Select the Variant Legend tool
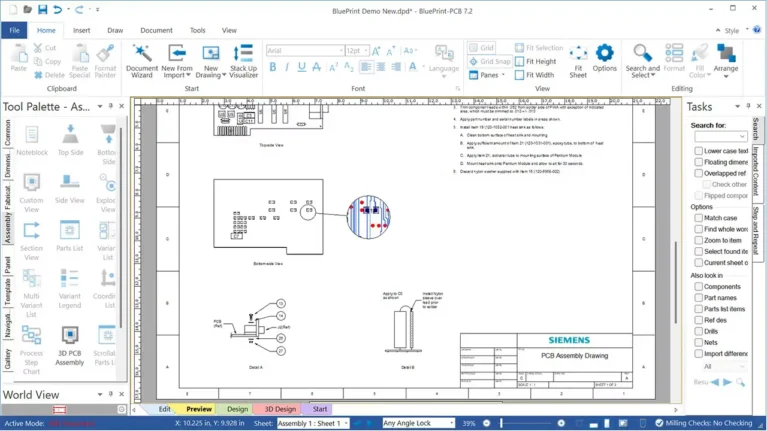 click(69, 288)
